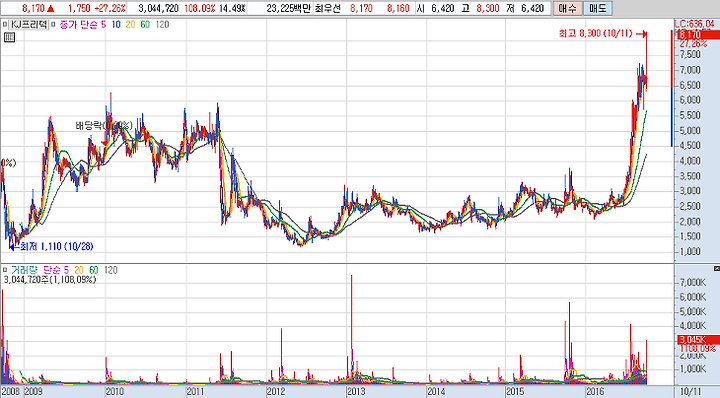Toggle the small square before 거래량
720x398 pixels.
(x=4, y=270)
